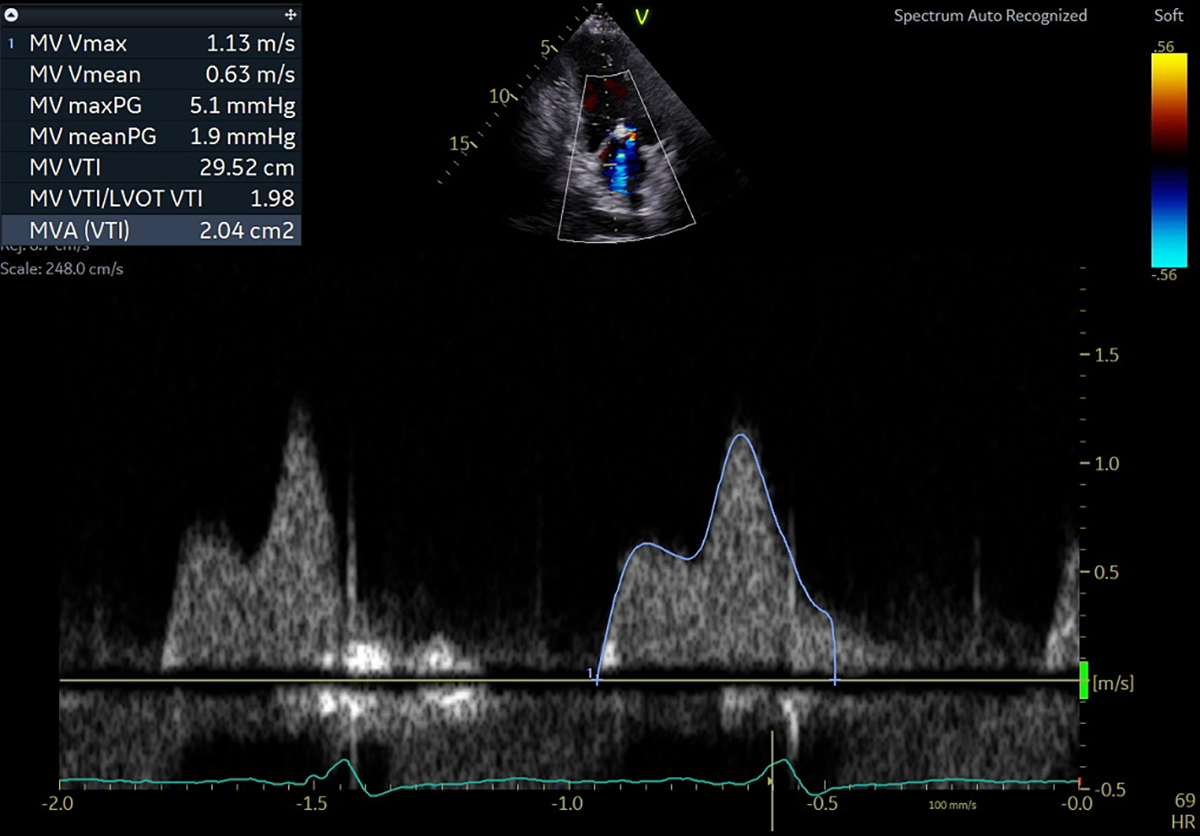Click the green baseline marker at the velocity axis
This screenshot has height=836, width=1200.
pyautogui.click(x=1085, y=679)
